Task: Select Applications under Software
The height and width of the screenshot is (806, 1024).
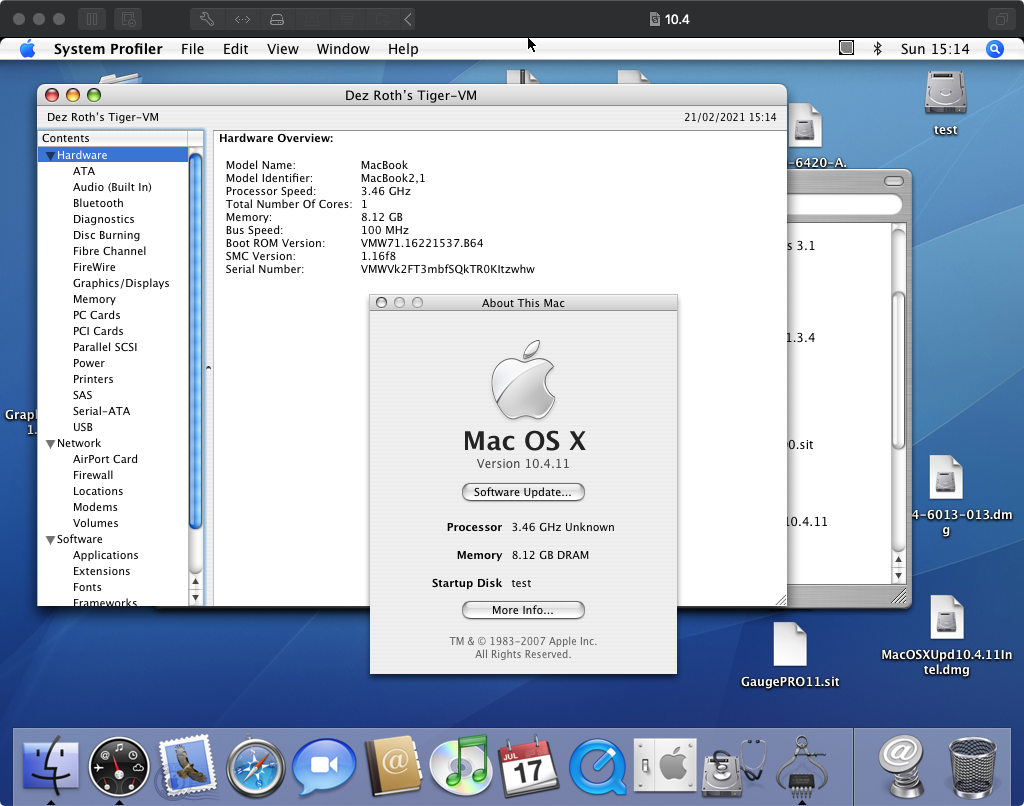Action: pyautogui.click(x=106, y=555)
